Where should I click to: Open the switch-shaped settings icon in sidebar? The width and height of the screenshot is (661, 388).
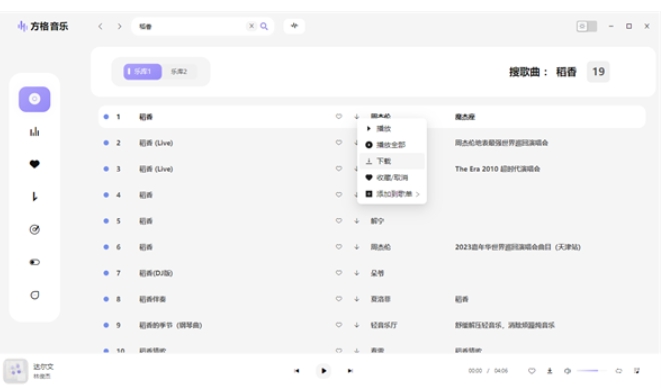coord(35,262)
